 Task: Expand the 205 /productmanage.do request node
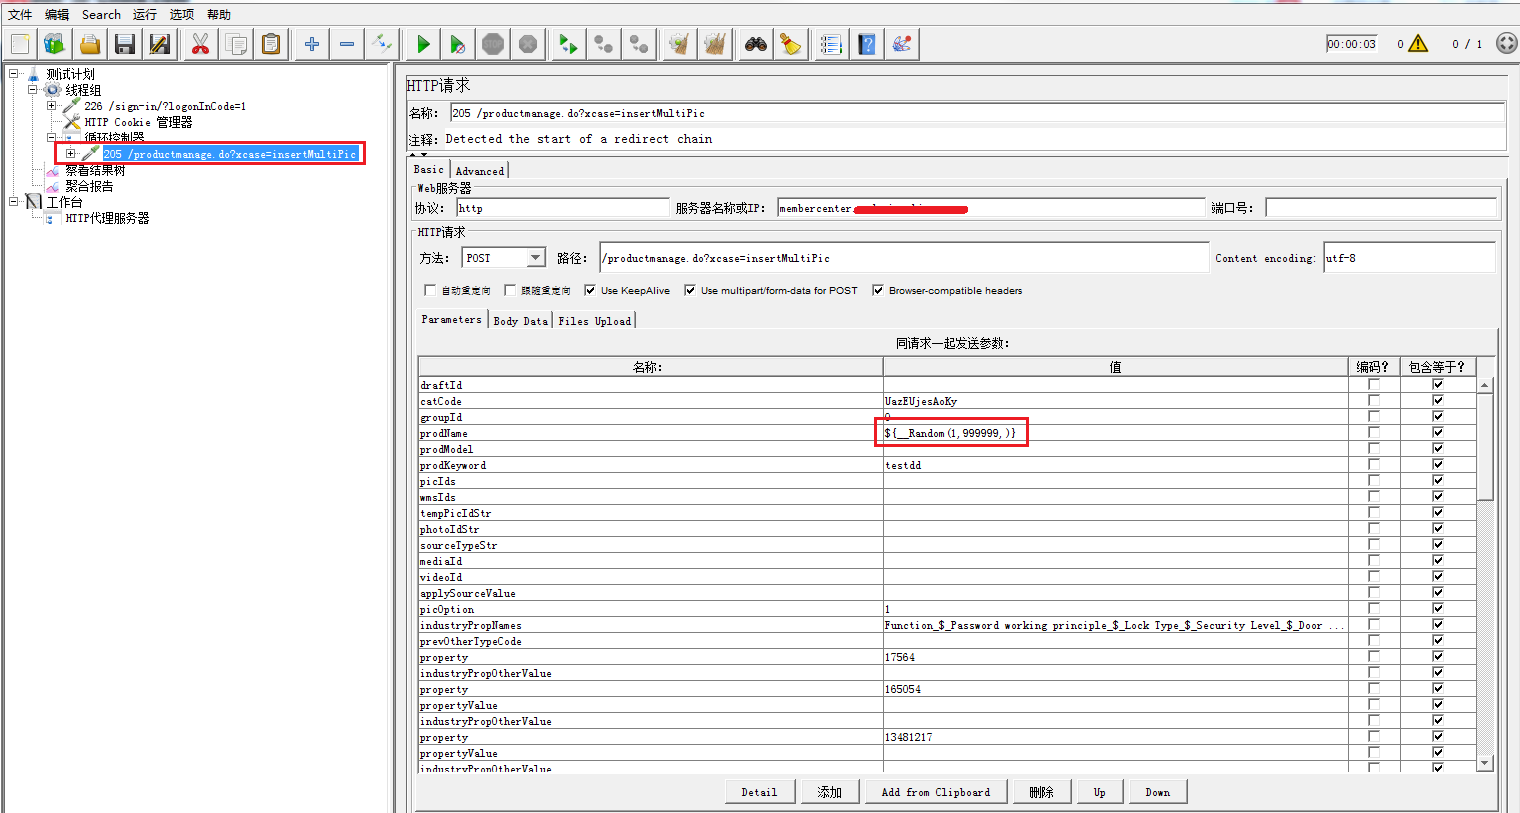tap(71, 154)
